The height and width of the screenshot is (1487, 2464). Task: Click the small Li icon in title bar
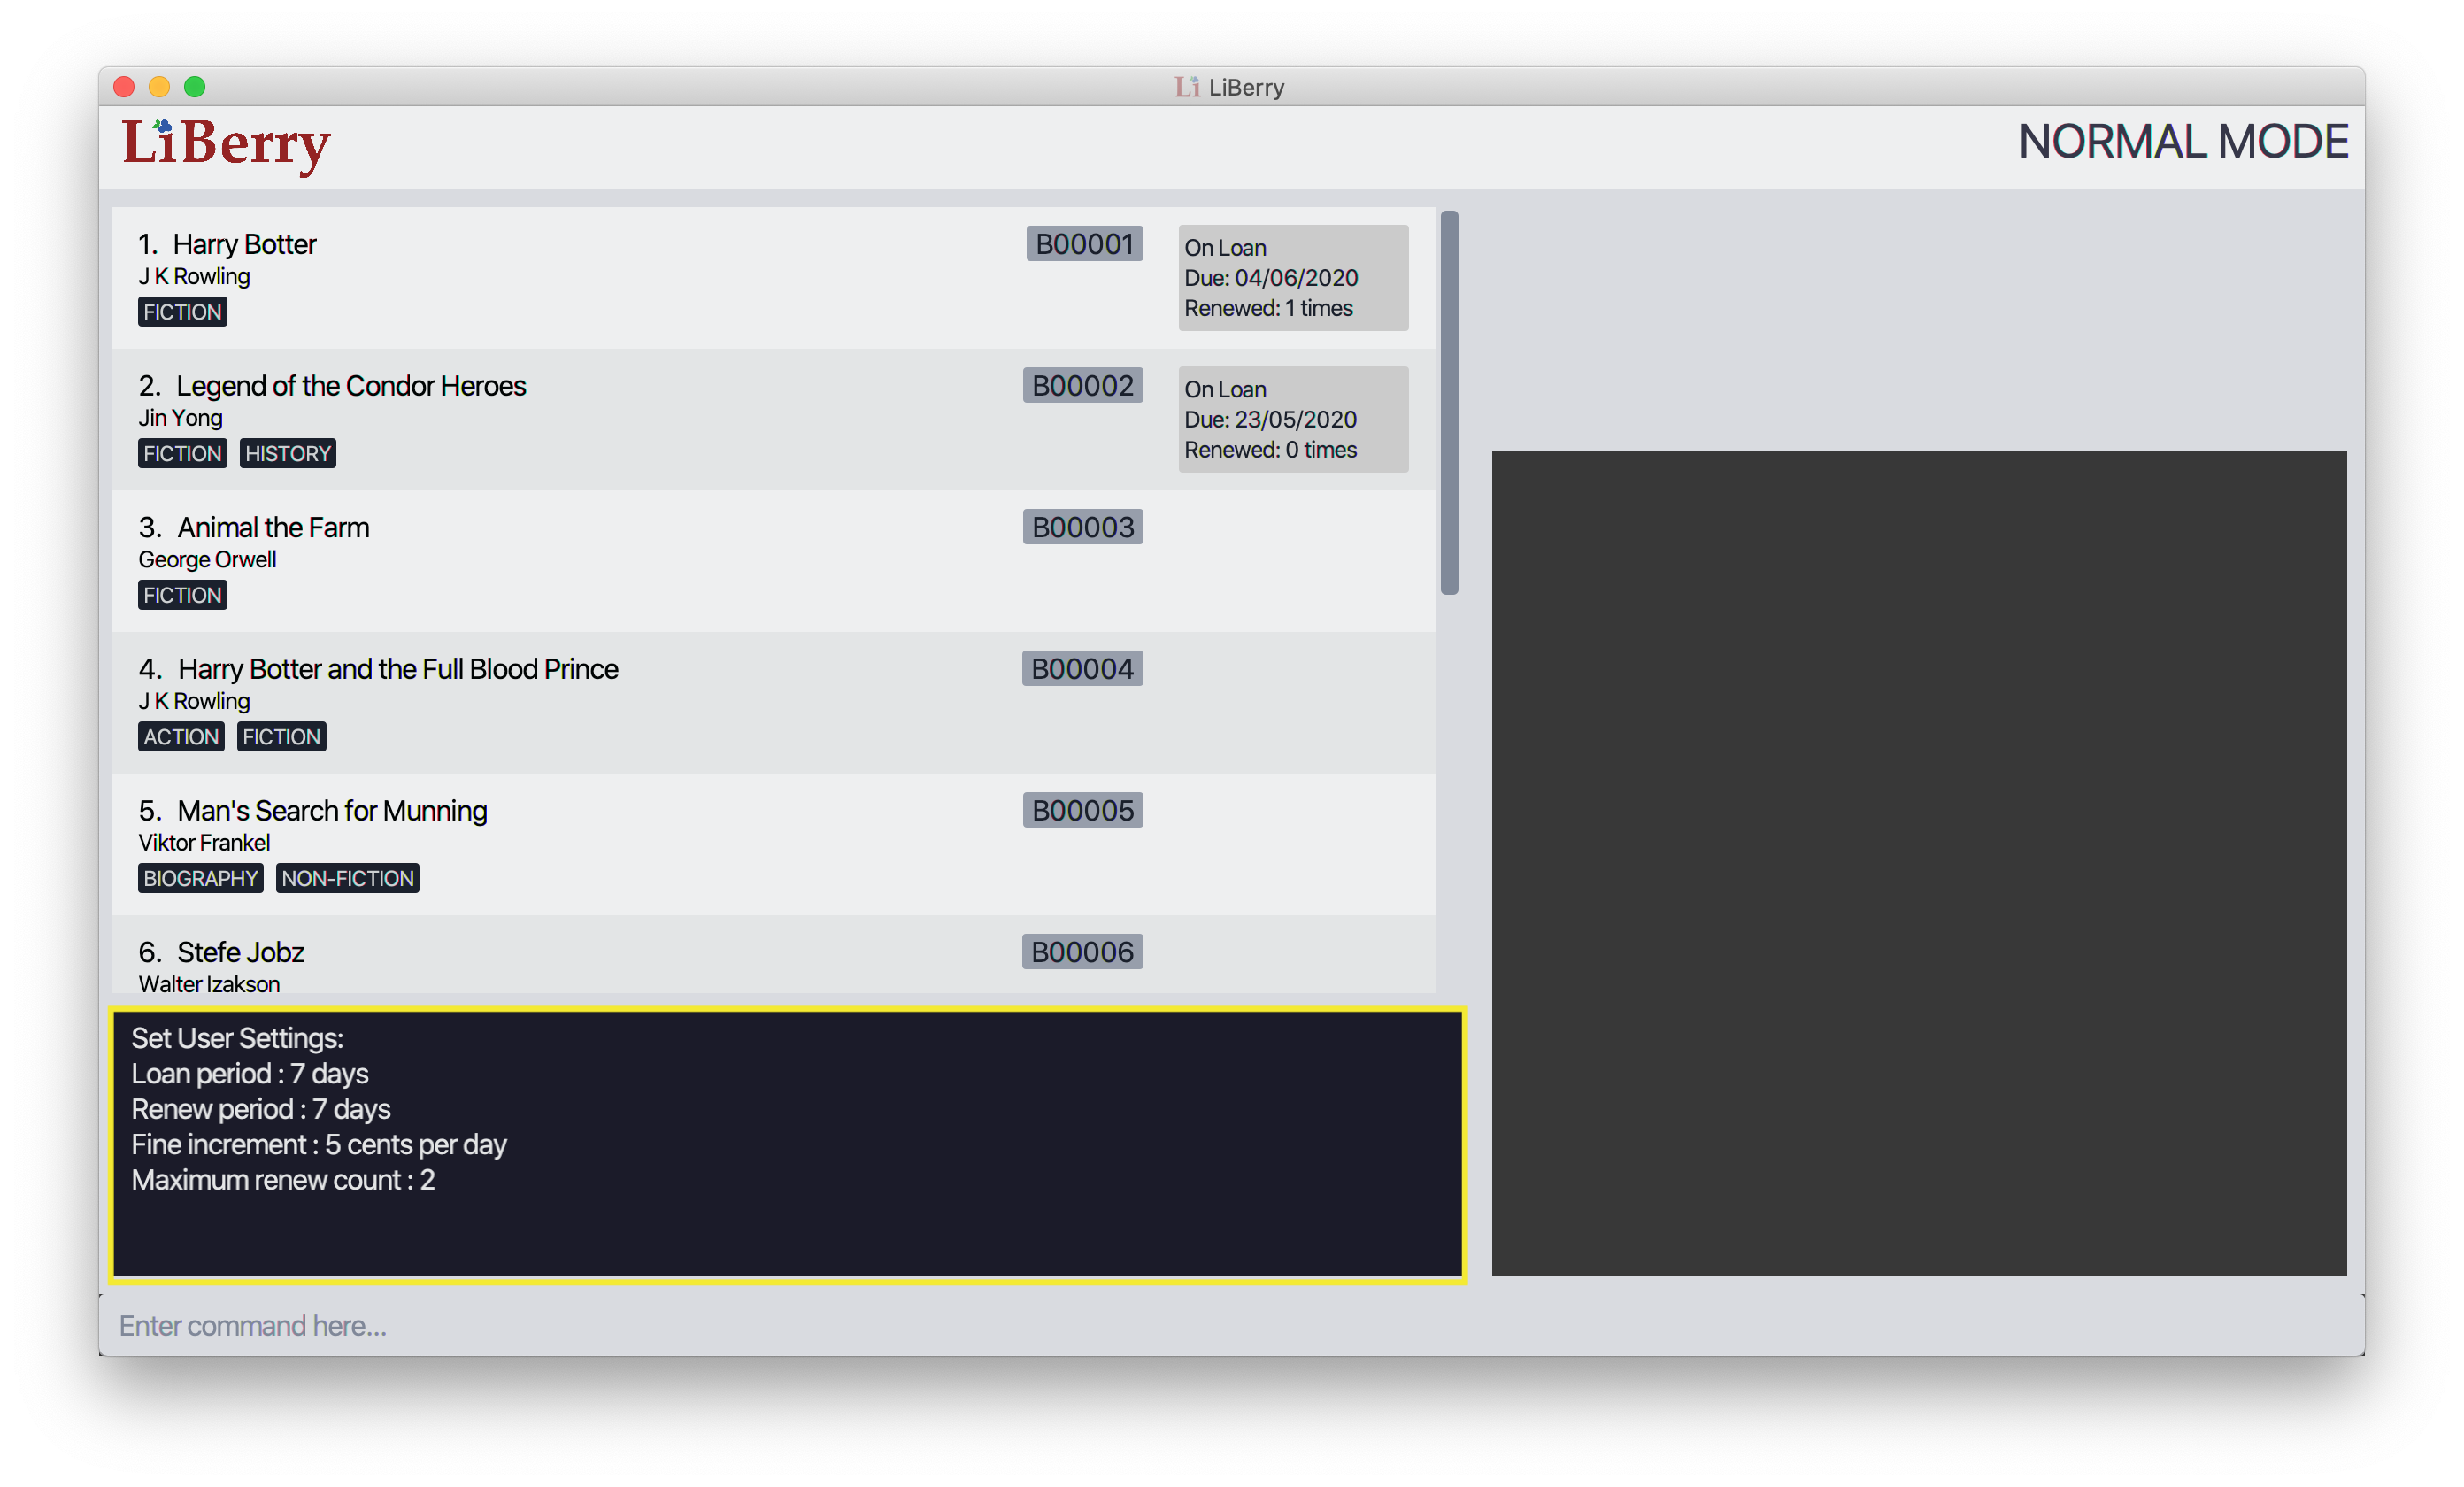point(1186,87)
